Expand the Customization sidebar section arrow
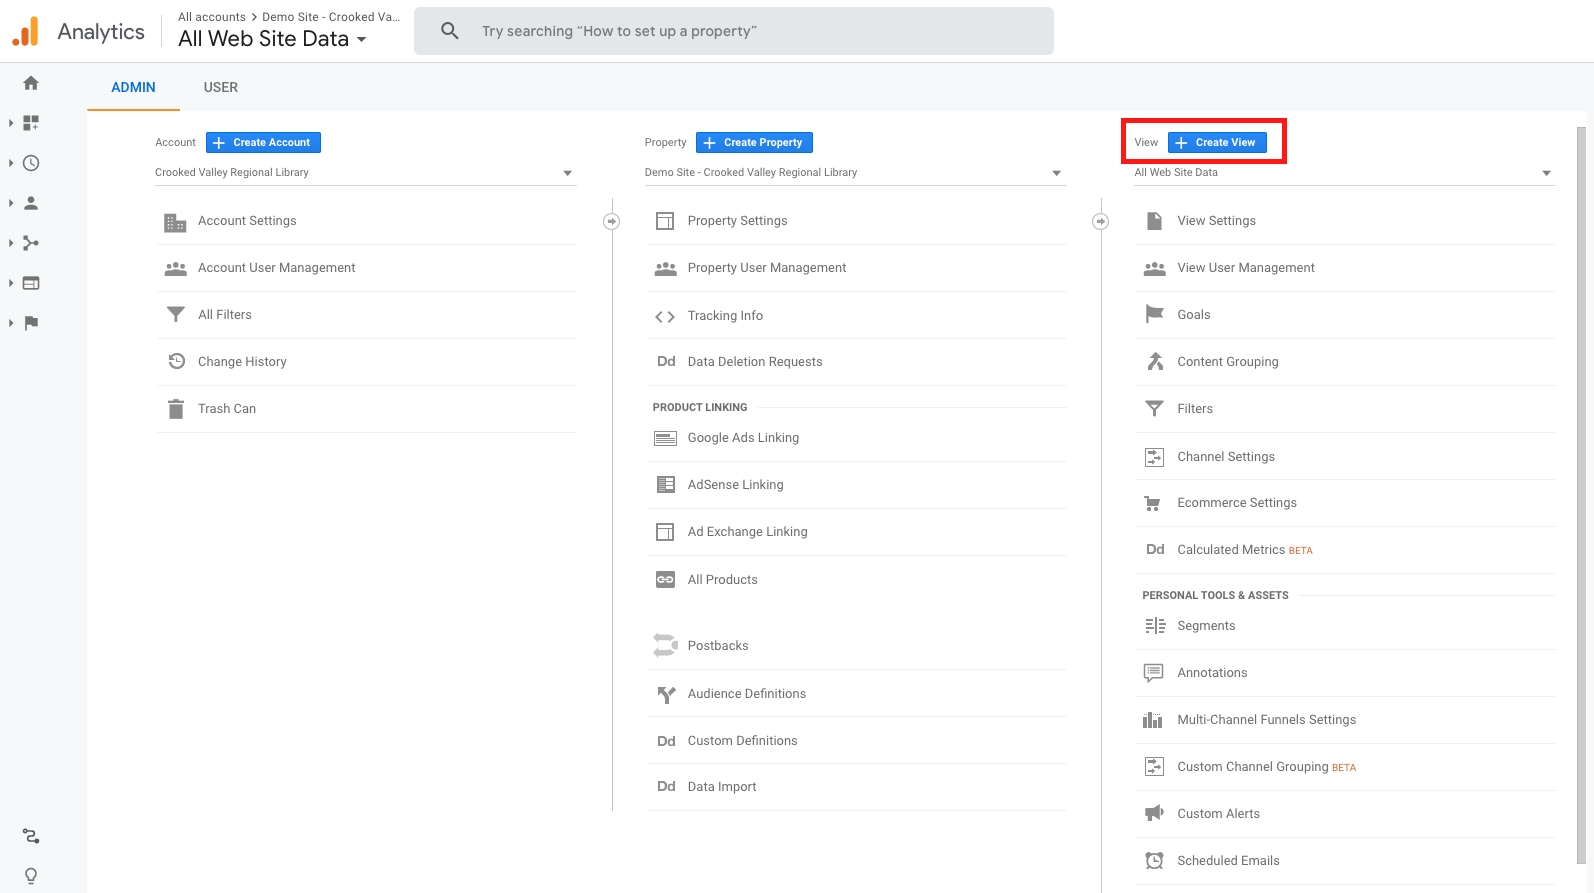The width and height of the screenshot is (1594, 893). coord(11,123)
